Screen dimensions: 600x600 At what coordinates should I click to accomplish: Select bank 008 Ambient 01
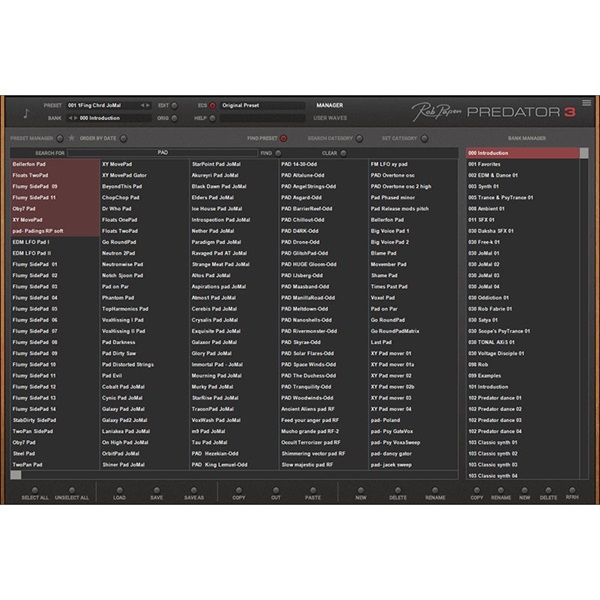(522, 209)
